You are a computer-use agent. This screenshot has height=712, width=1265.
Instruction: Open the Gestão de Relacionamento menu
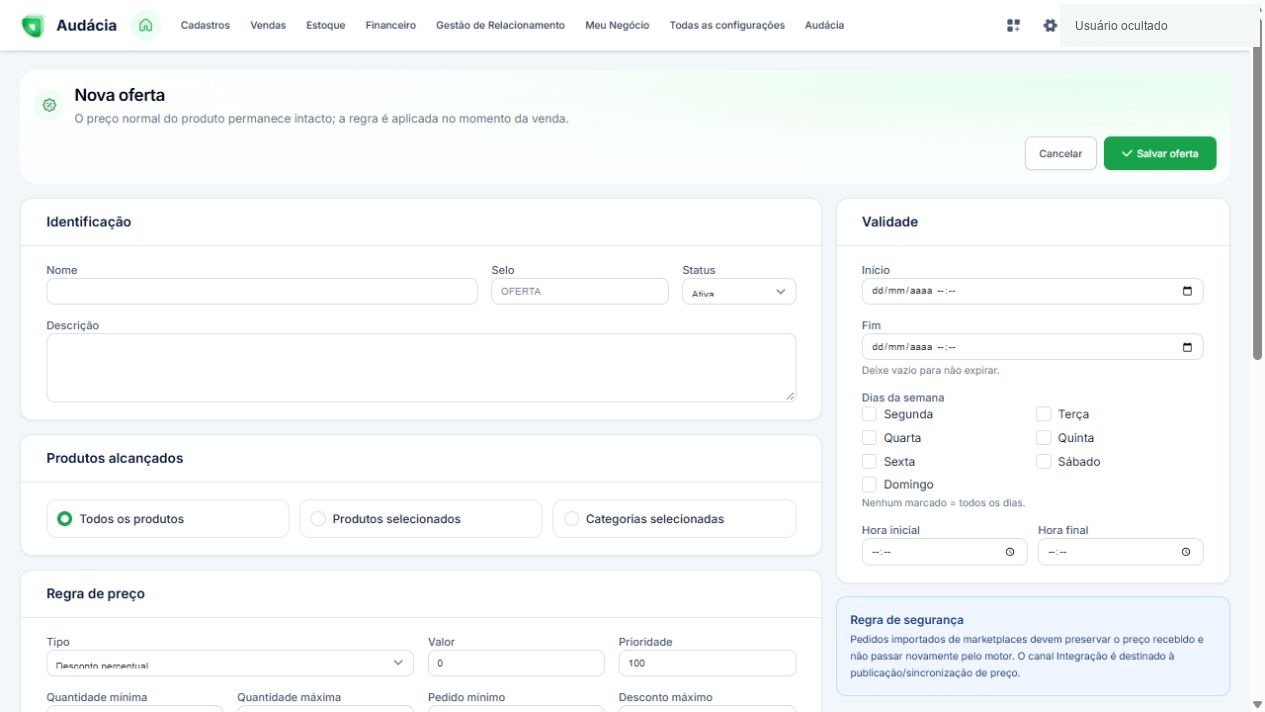500,25
